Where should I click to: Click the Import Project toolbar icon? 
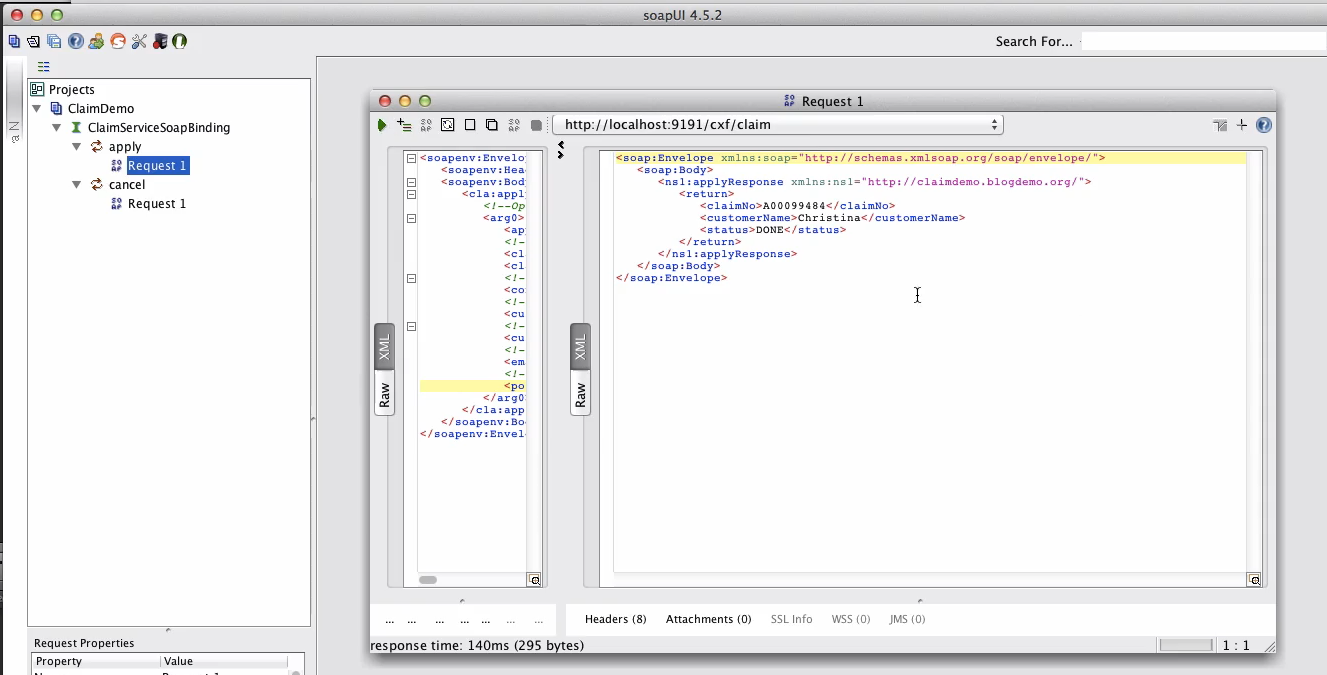coord(34,41)
